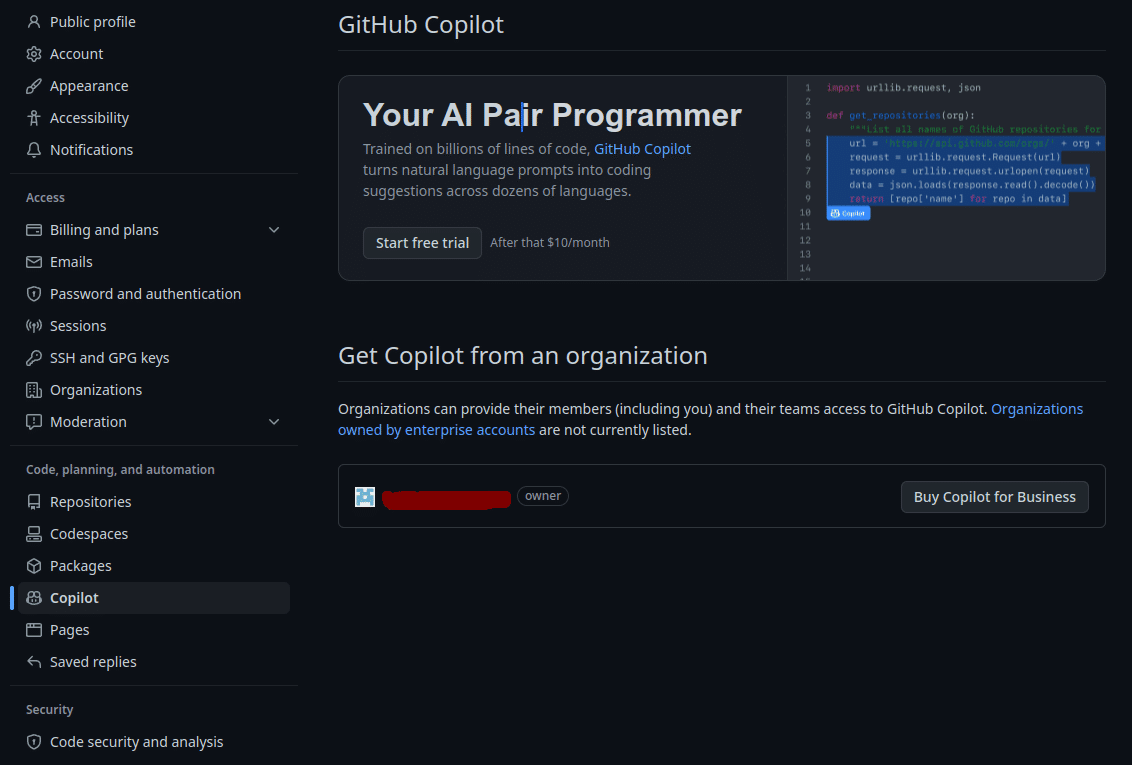
Task: Click the owner role badge
Action: (x=543, y=496)
